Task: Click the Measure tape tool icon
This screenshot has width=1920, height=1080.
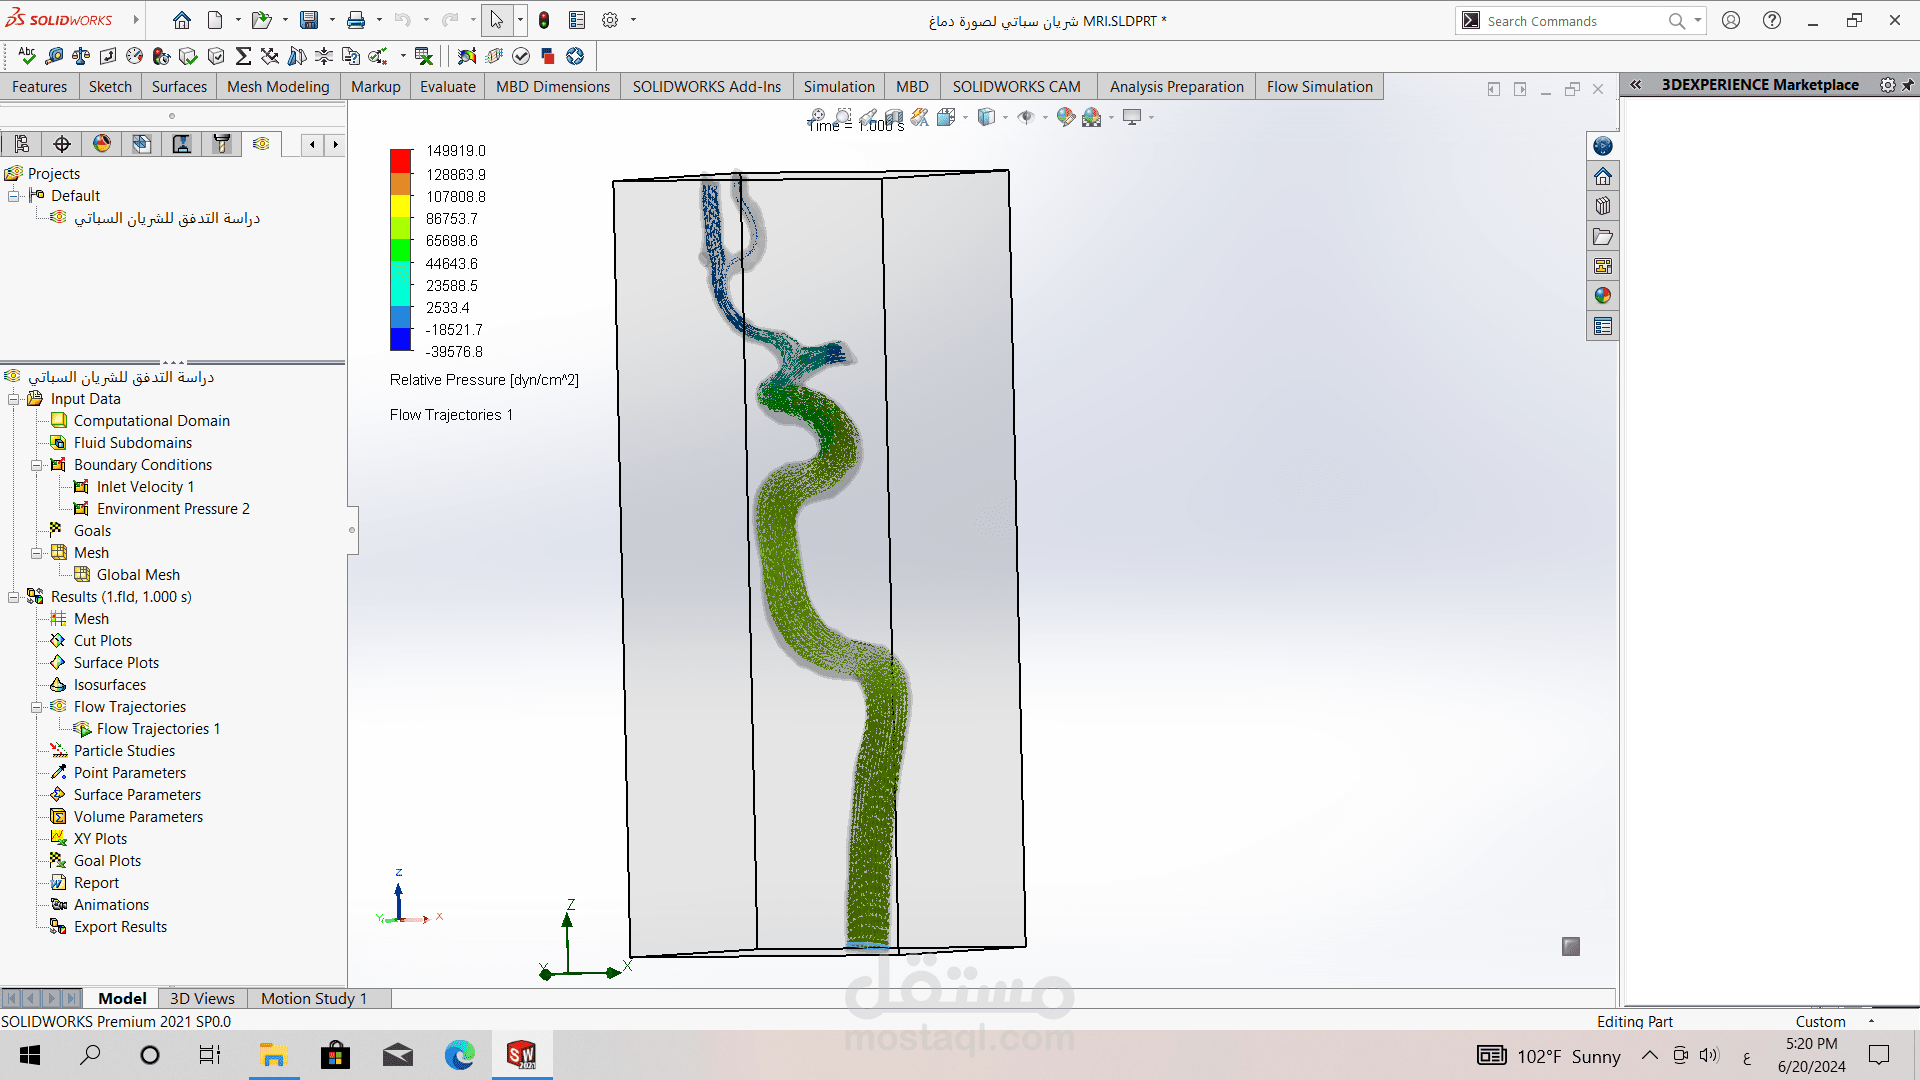Action: coord(54,56)
